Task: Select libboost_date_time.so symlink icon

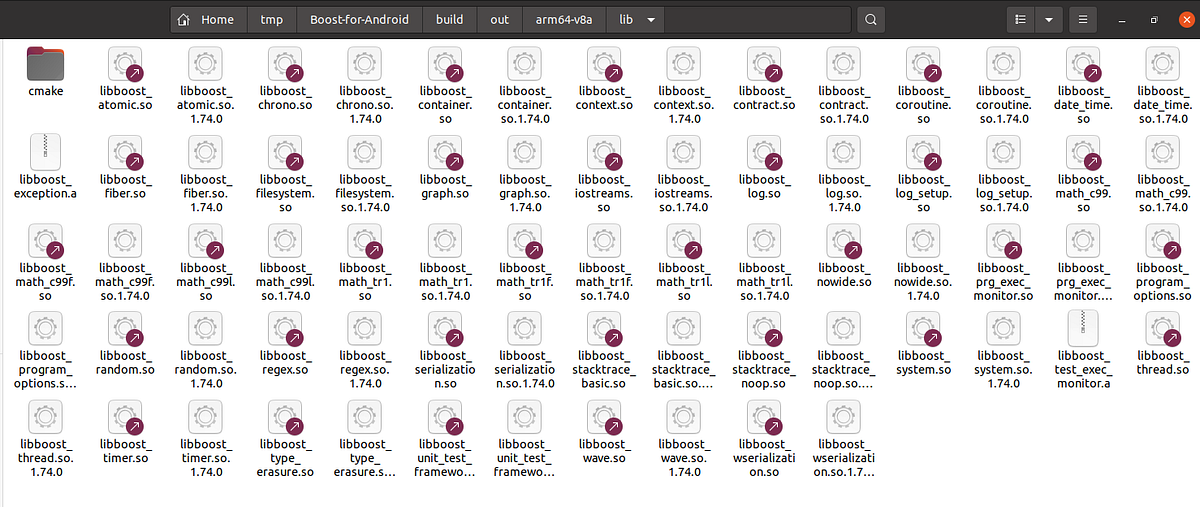Action: pos(1084,64)
